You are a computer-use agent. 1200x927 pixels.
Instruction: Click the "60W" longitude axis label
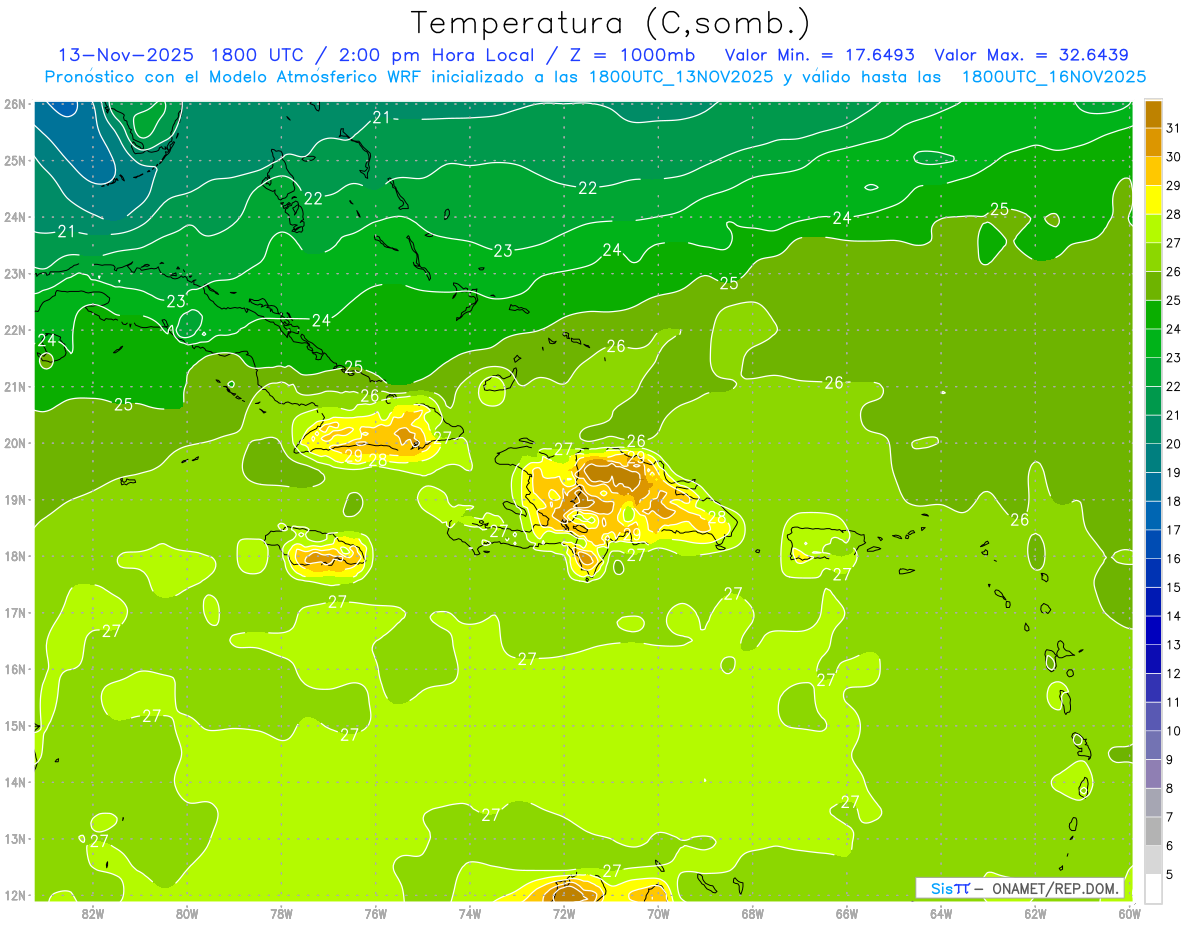click(x=1129, y=912)
